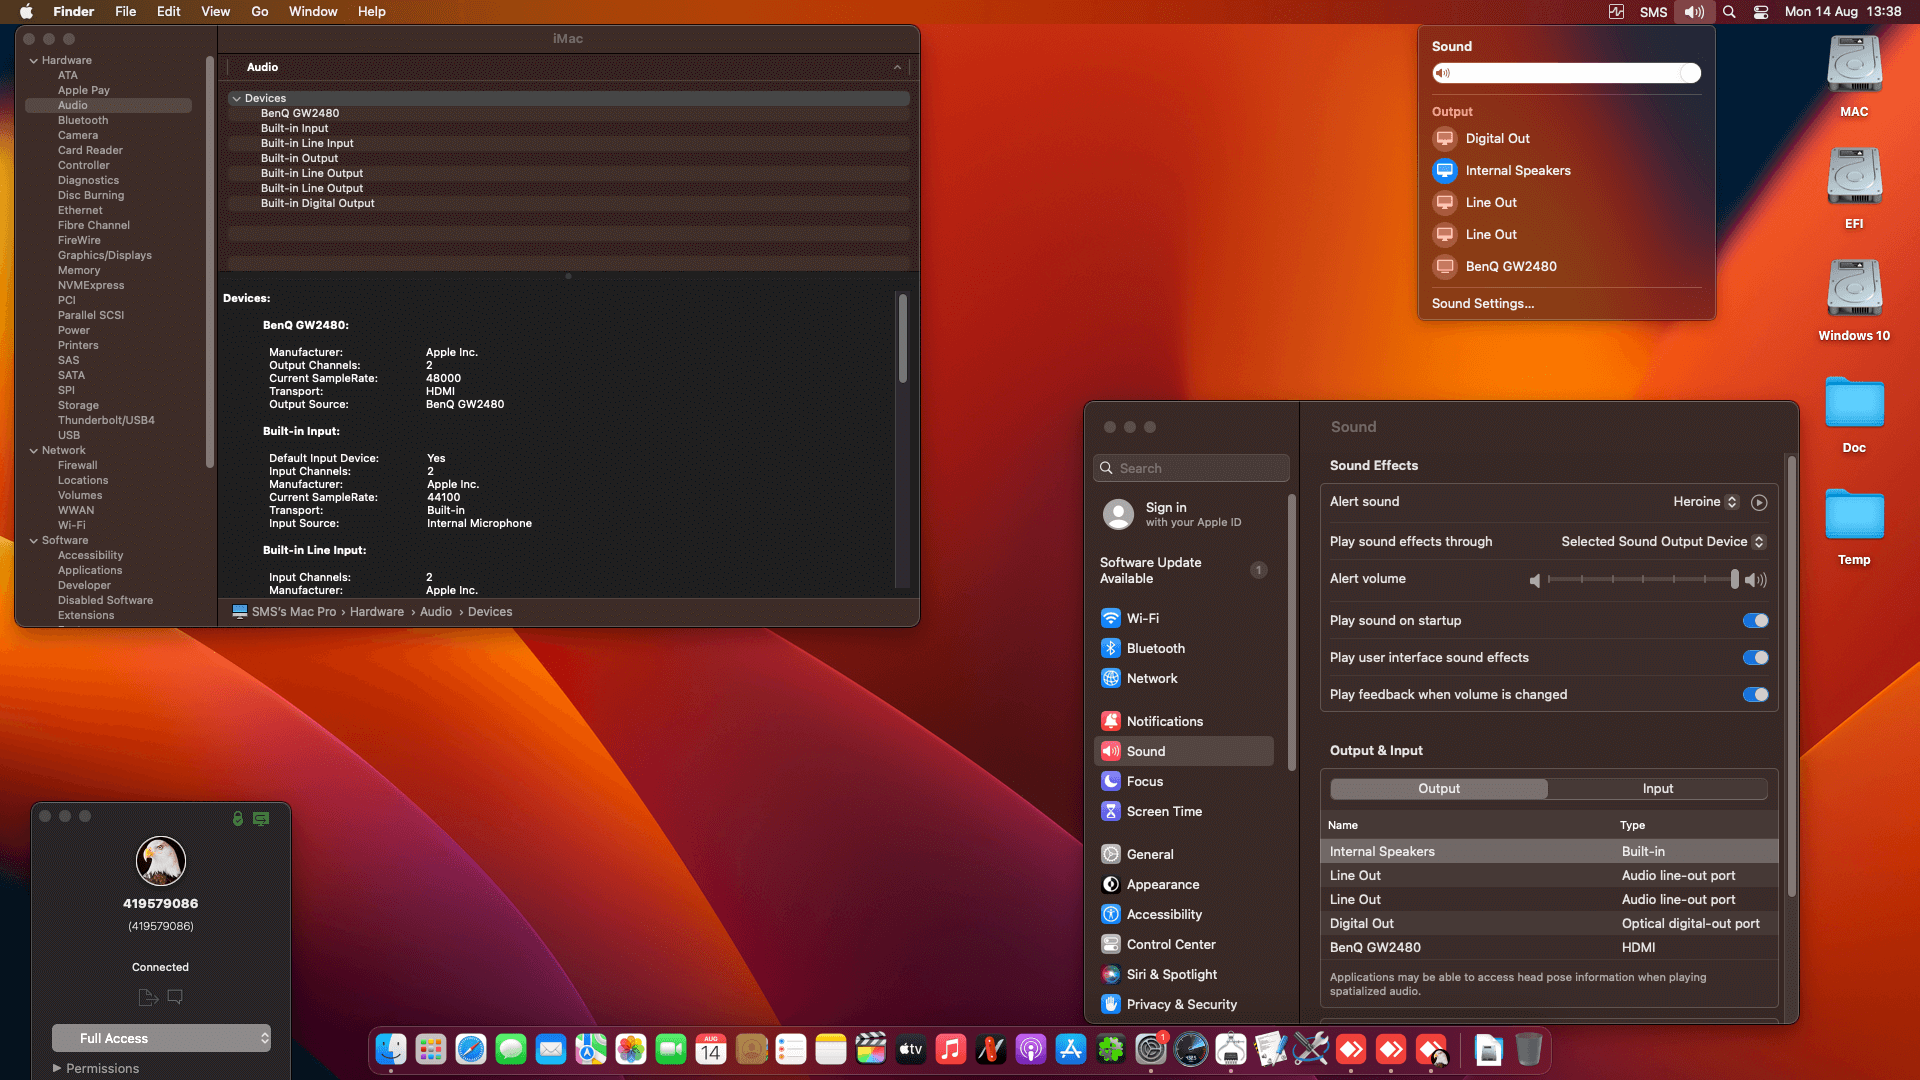1920x1080 pixels.
Task: Select Bluetooth in System Information sidebar
Action: (x=83, y=121)
